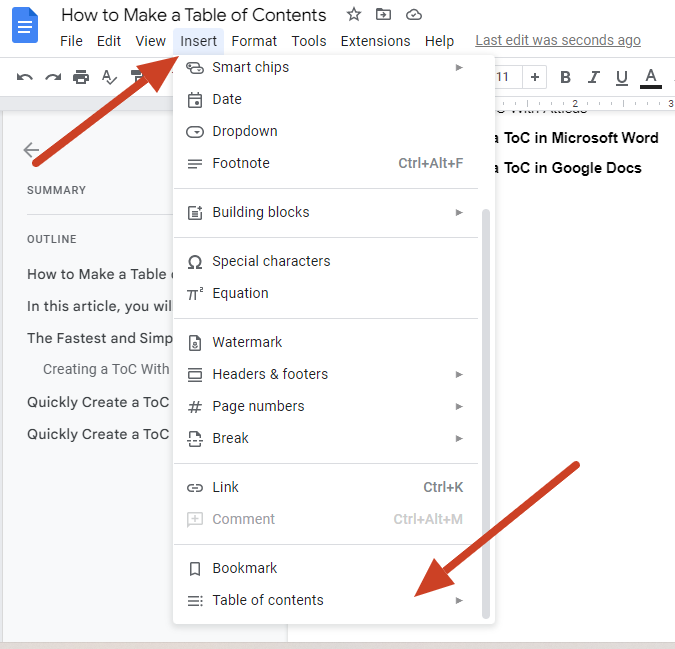Star this document
The width and height of the screenshot is (675, 649).
(x=353, y=14)
